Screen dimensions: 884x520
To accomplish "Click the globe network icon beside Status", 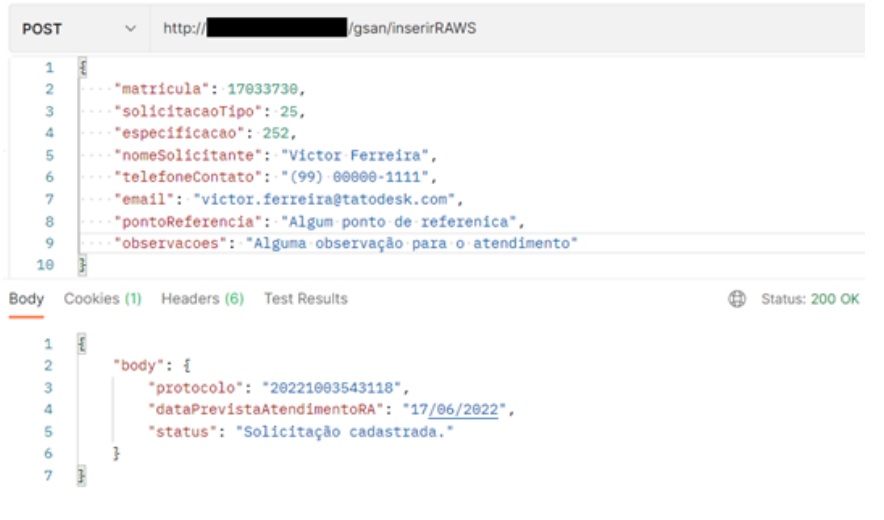I will (x=737, y=299).
